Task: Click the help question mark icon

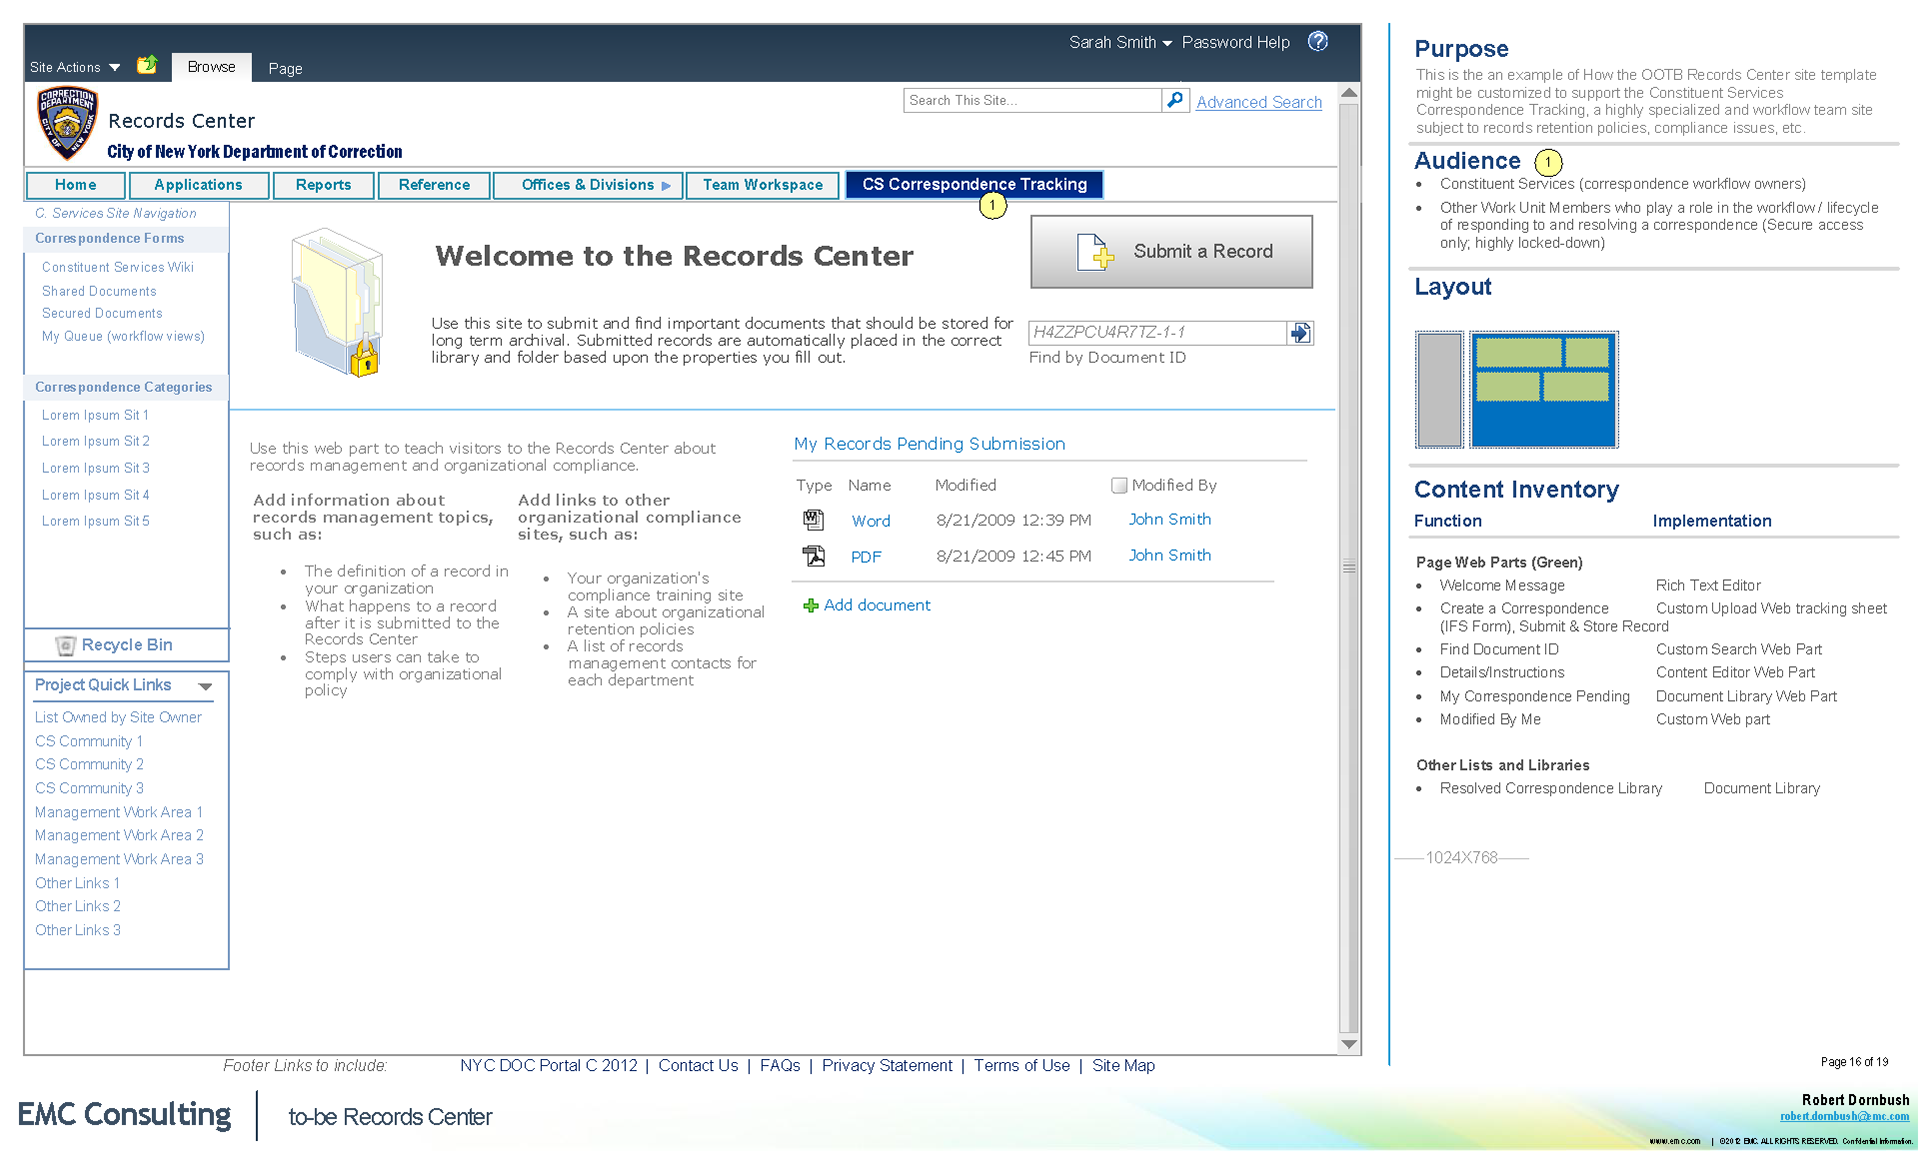Action: coord(1318,41)
